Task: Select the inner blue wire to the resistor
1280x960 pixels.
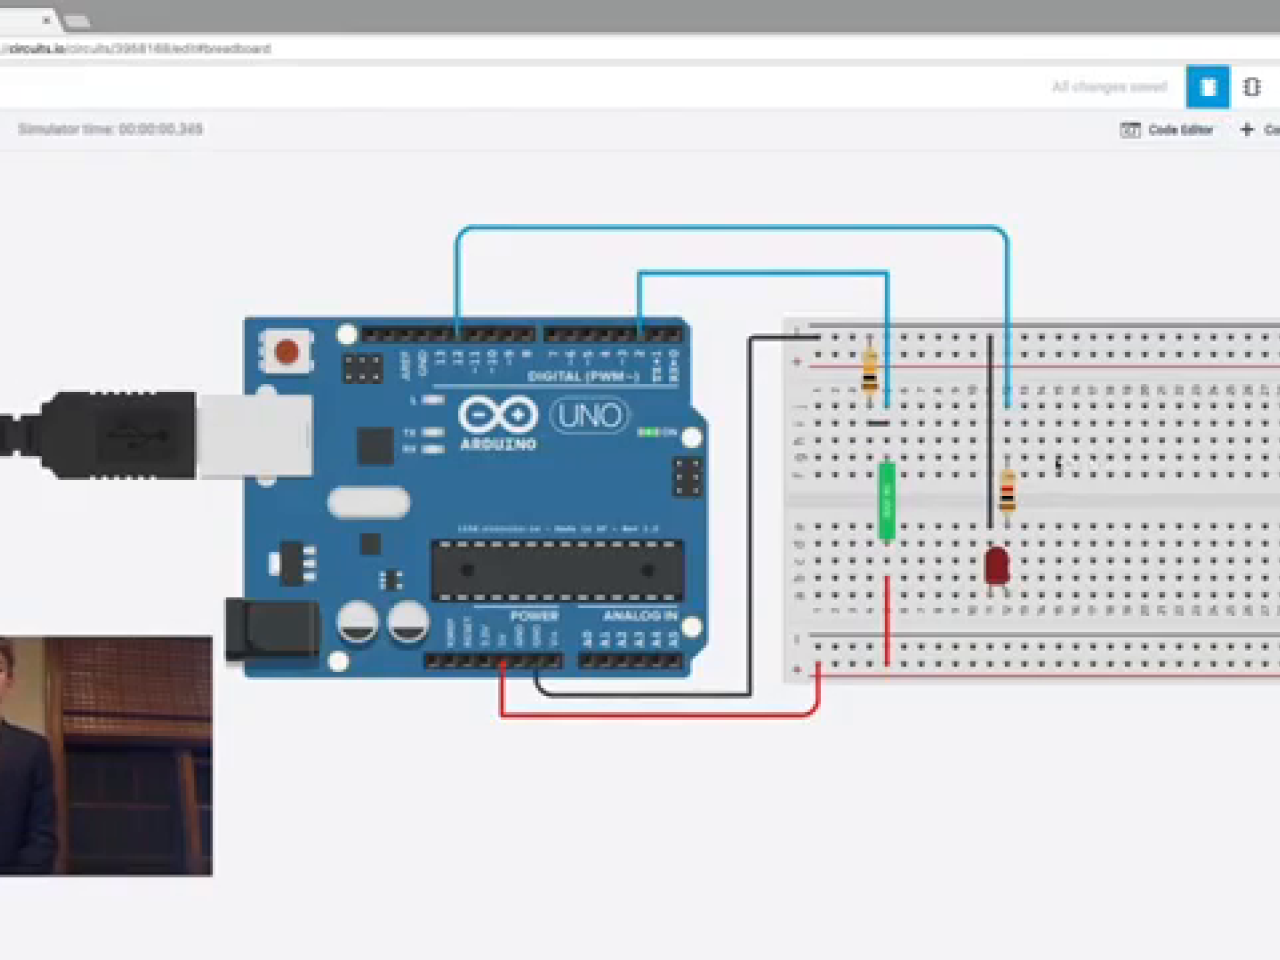Action: [762, 273]
